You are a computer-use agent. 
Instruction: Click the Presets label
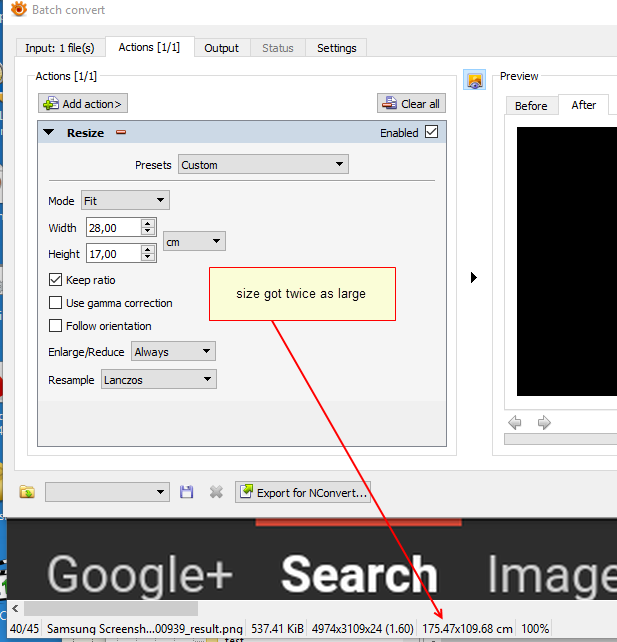(153, 165)
